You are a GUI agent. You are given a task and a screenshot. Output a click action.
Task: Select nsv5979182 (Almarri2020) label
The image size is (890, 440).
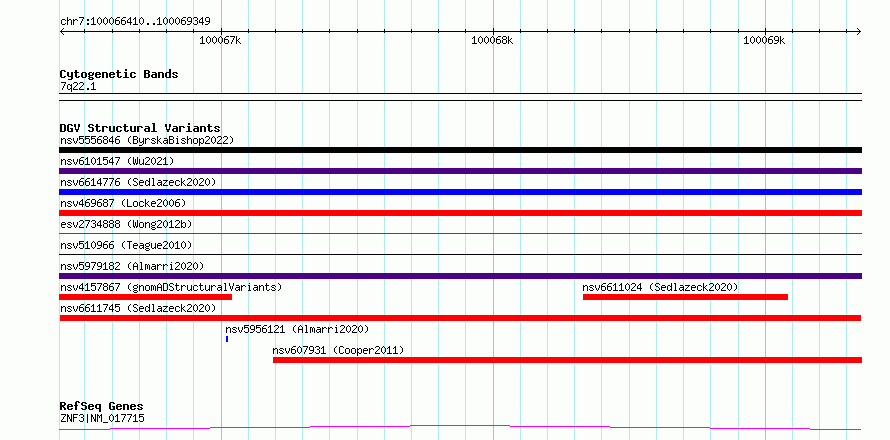(x=132, y=266)
